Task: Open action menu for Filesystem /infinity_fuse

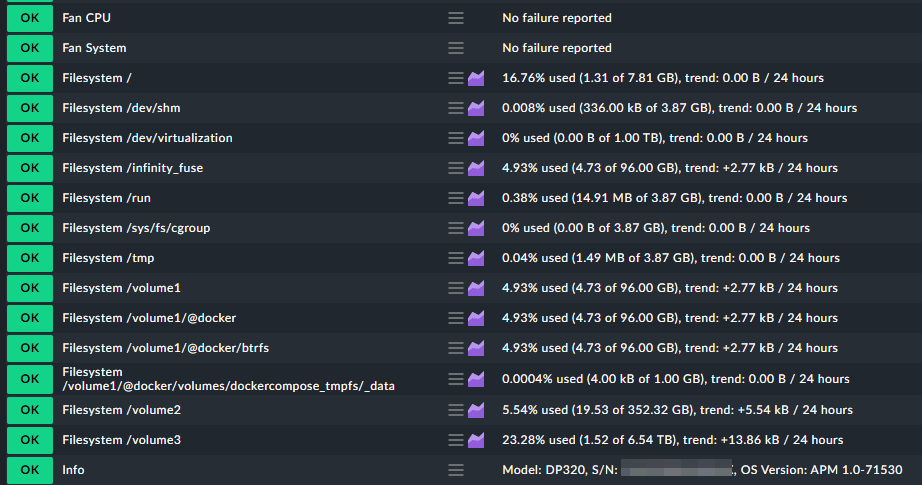Action: point(456,168)
